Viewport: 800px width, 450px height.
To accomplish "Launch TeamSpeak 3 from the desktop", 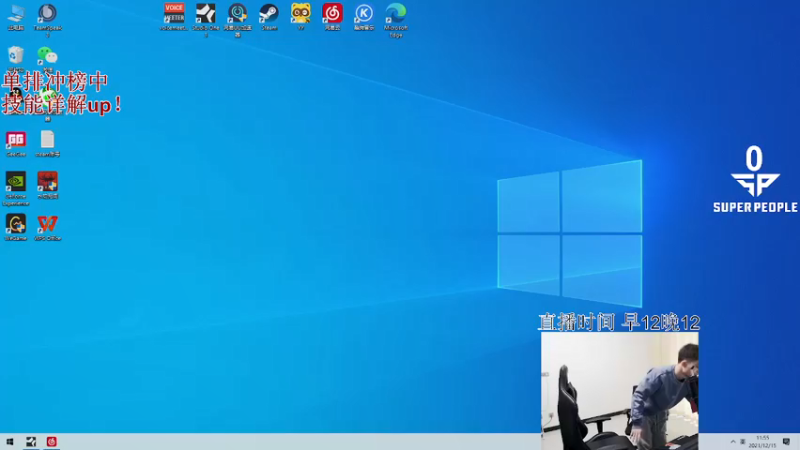I will [47, 19].
